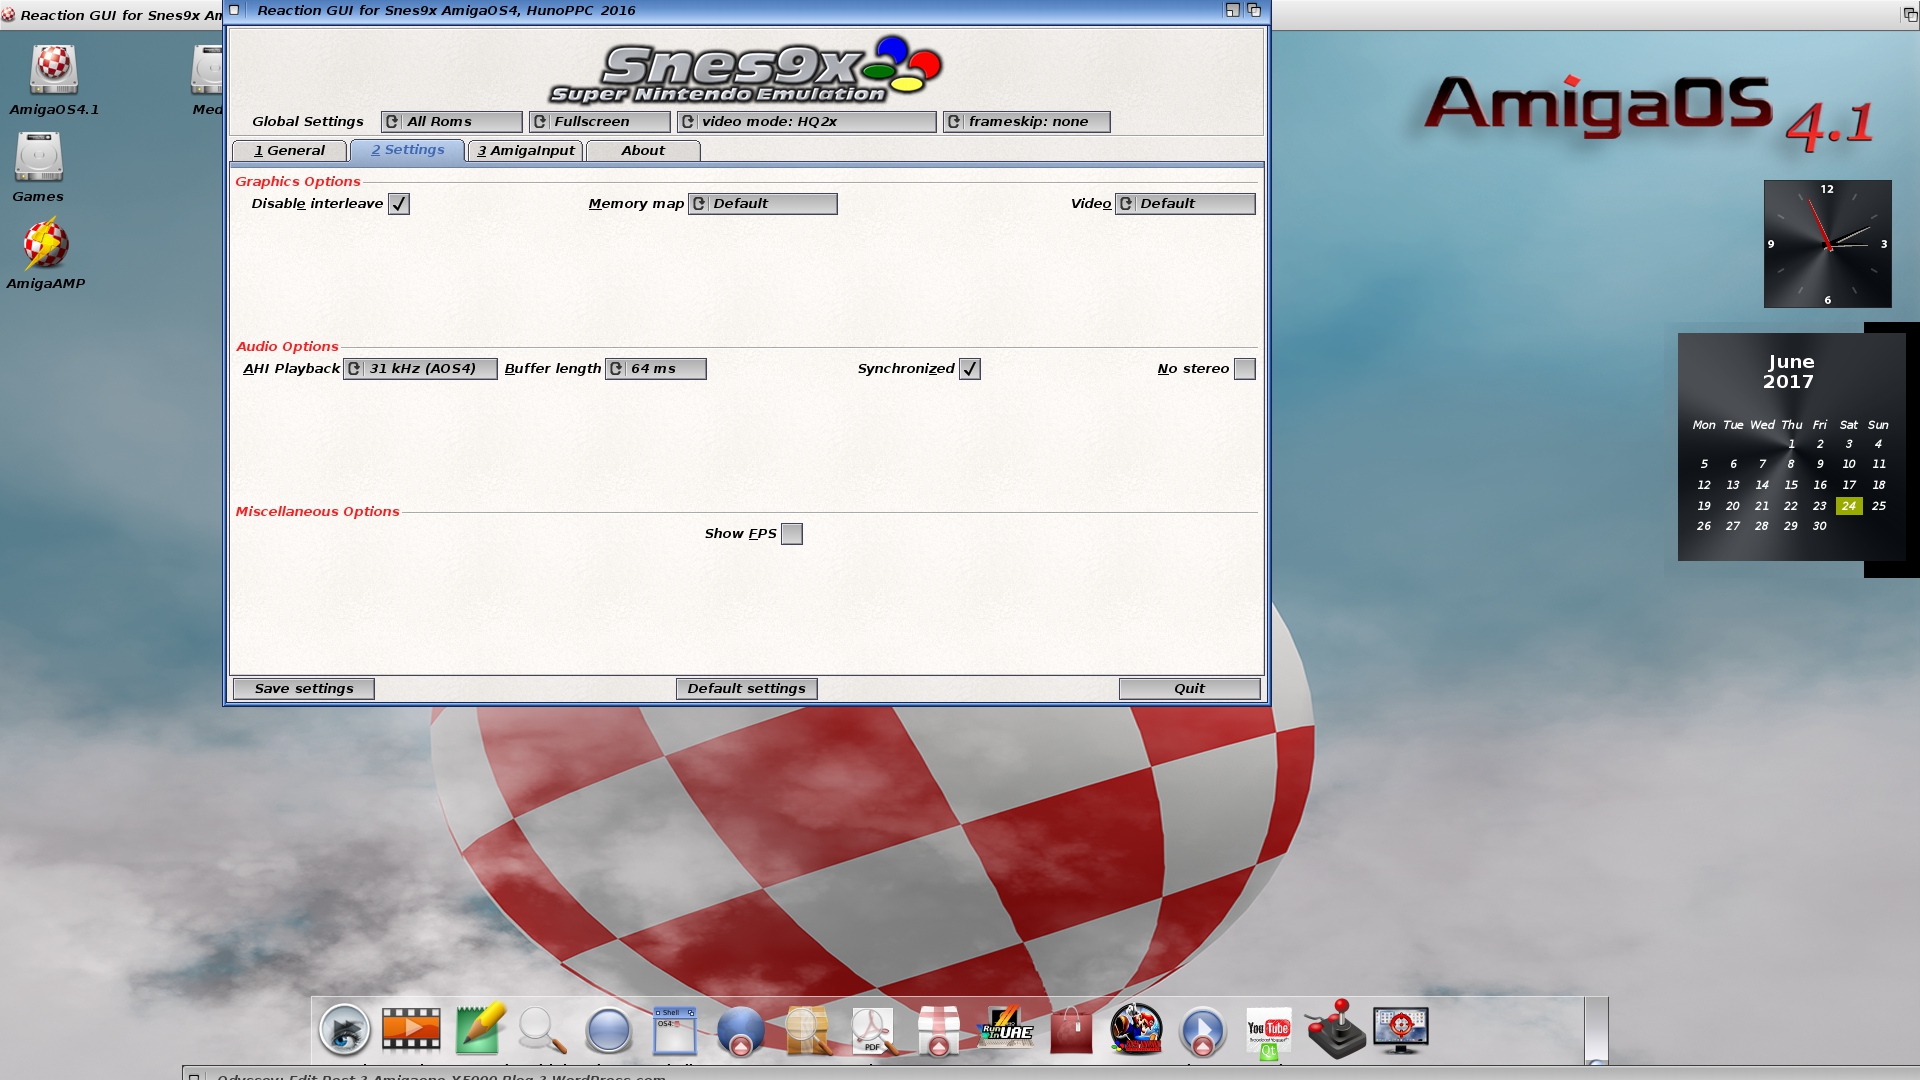This screenshot has height=1080, width=1920.
Task: Click the Default settings button
Action: tap(747, 689)
